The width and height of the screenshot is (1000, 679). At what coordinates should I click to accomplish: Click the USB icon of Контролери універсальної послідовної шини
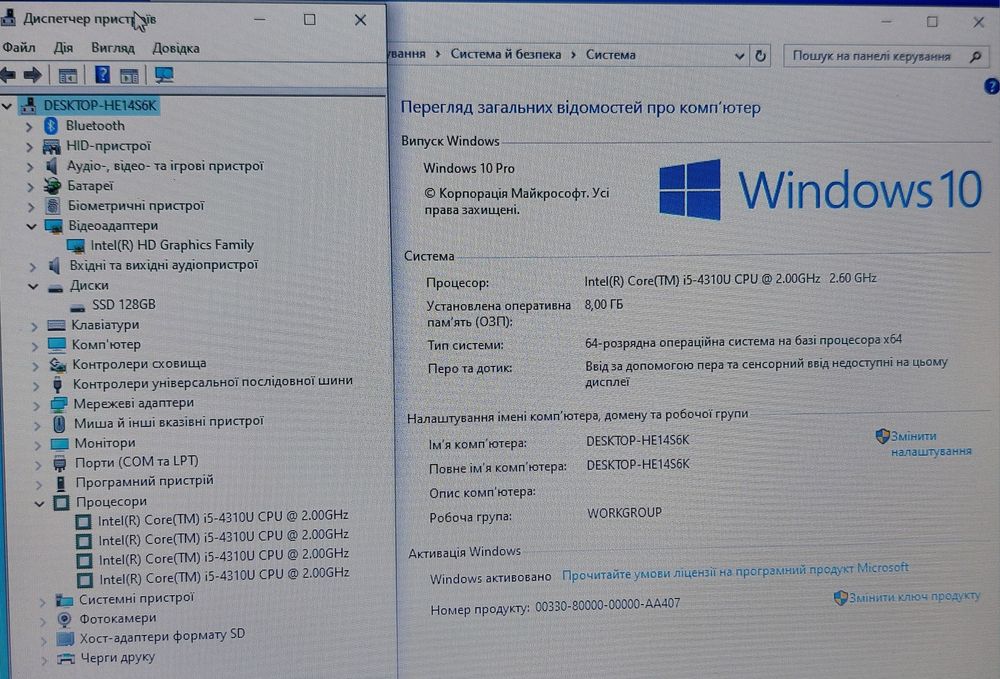(58, 384)
